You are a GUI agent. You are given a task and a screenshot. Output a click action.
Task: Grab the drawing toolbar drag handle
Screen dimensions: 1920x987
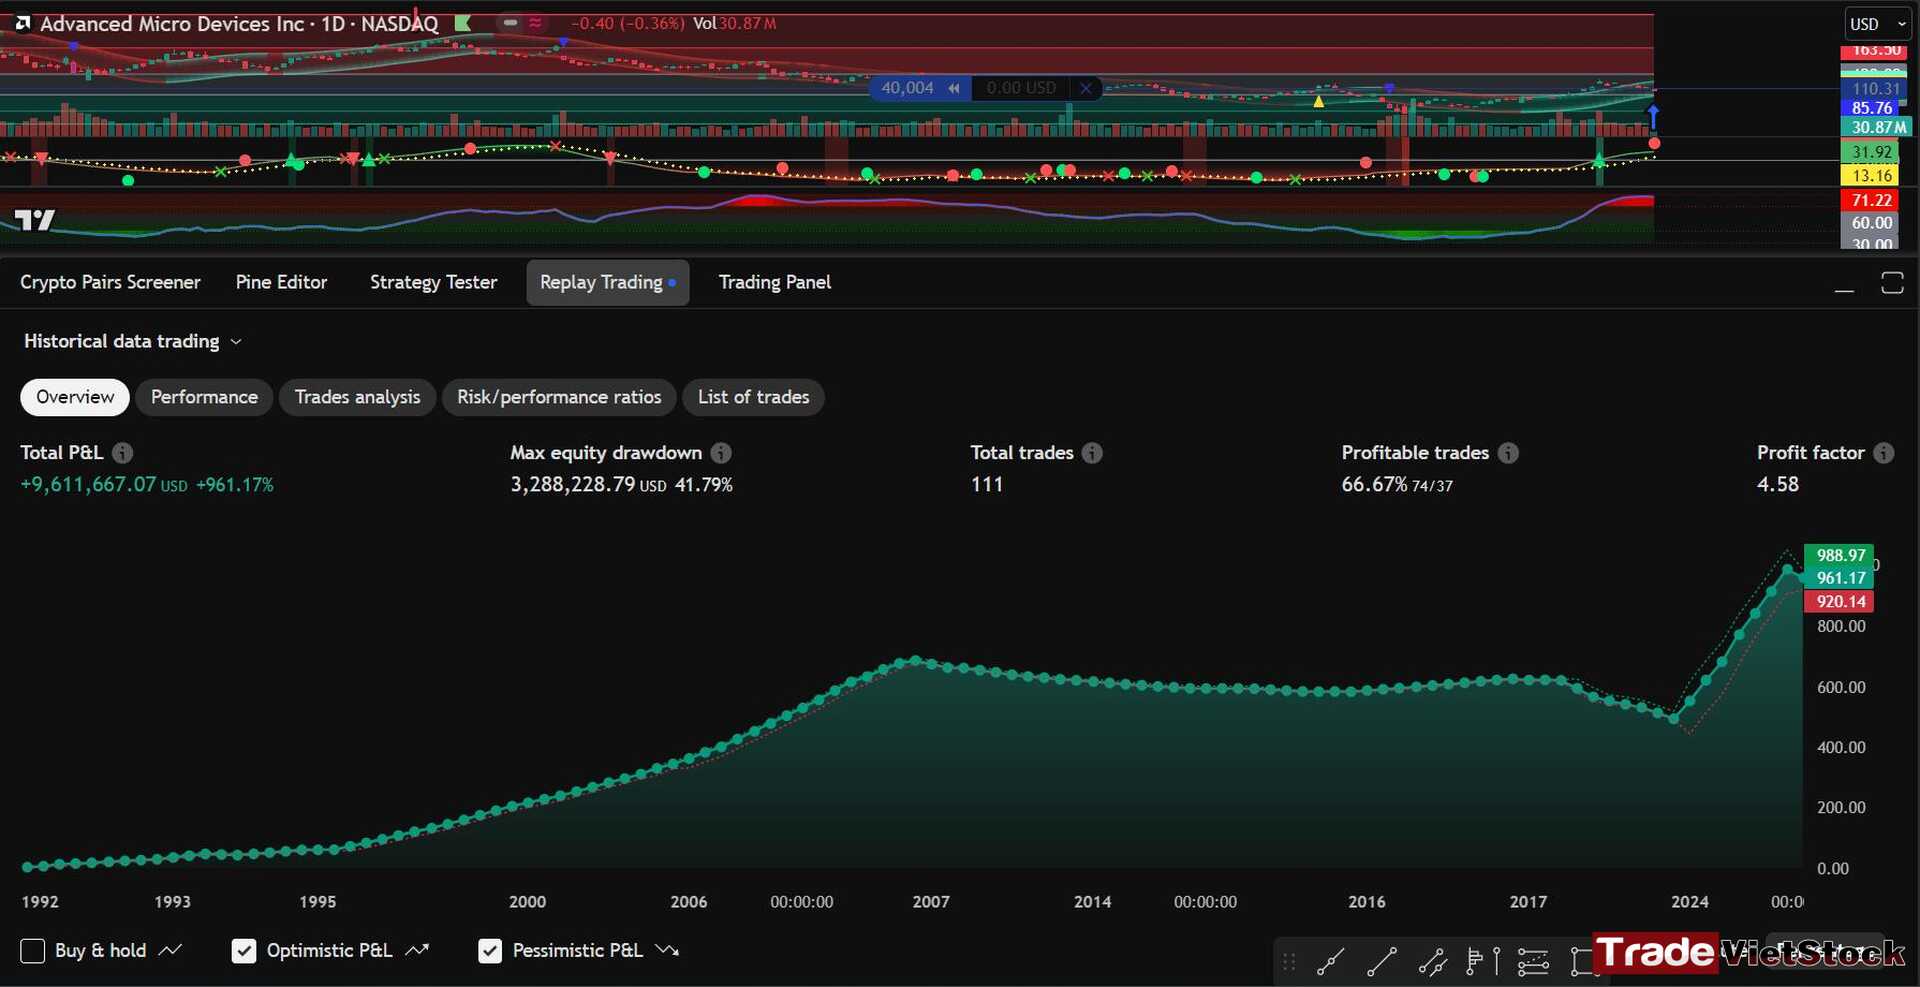[x=1289, y=962]
